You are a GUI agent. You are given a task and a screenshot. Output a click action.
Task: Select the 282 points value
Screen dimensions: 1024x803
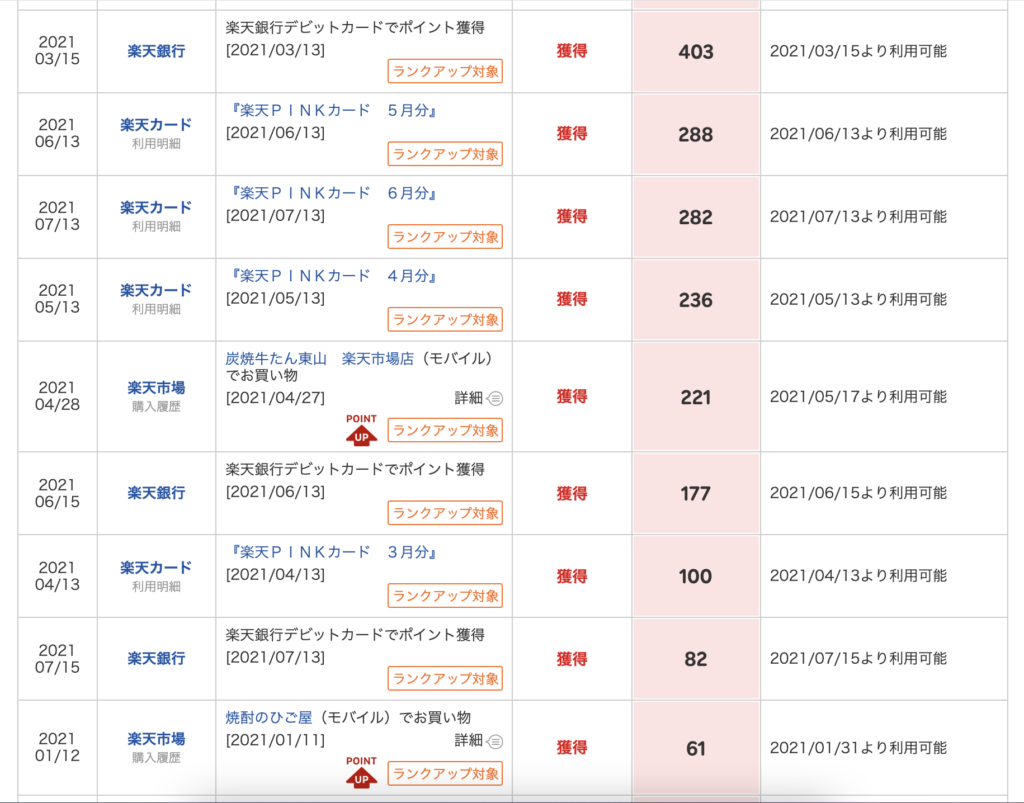696,217
